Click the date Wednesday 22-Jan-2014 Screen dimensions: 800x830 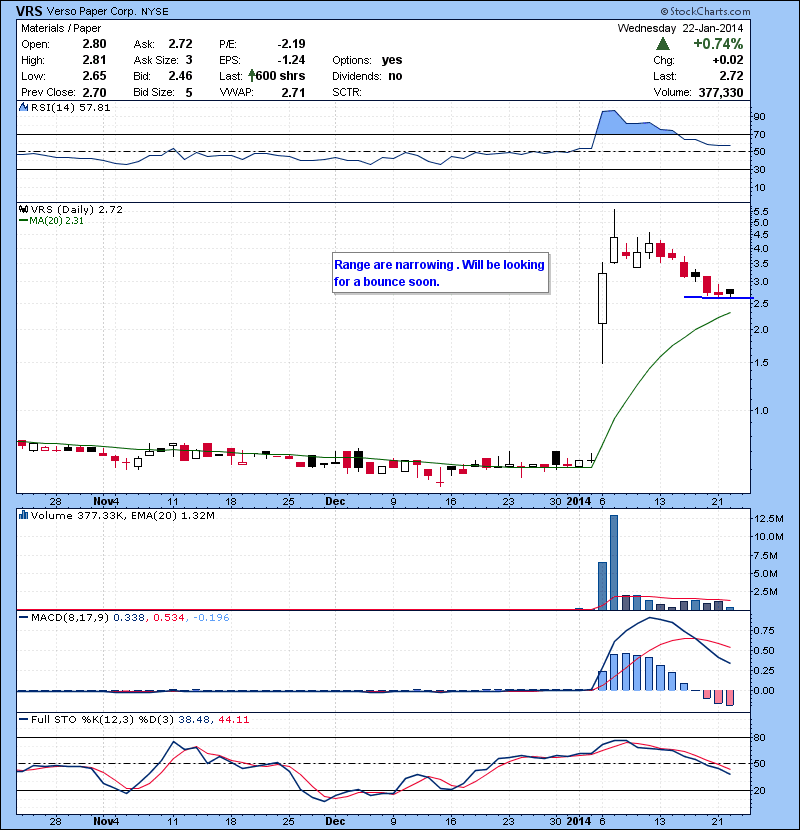[x=680, y=28]
